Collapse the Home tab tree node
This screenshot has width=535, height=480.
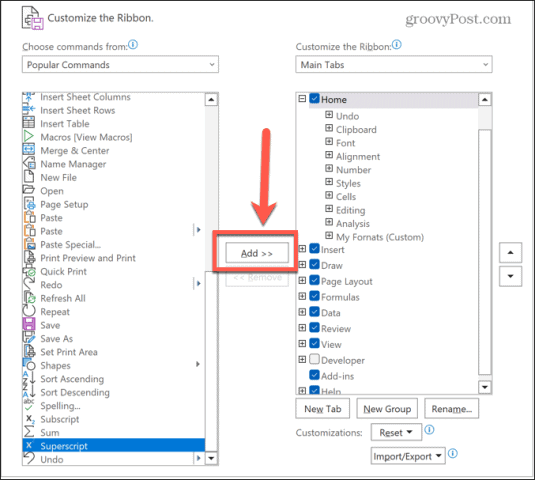click(x=302, y=99)
